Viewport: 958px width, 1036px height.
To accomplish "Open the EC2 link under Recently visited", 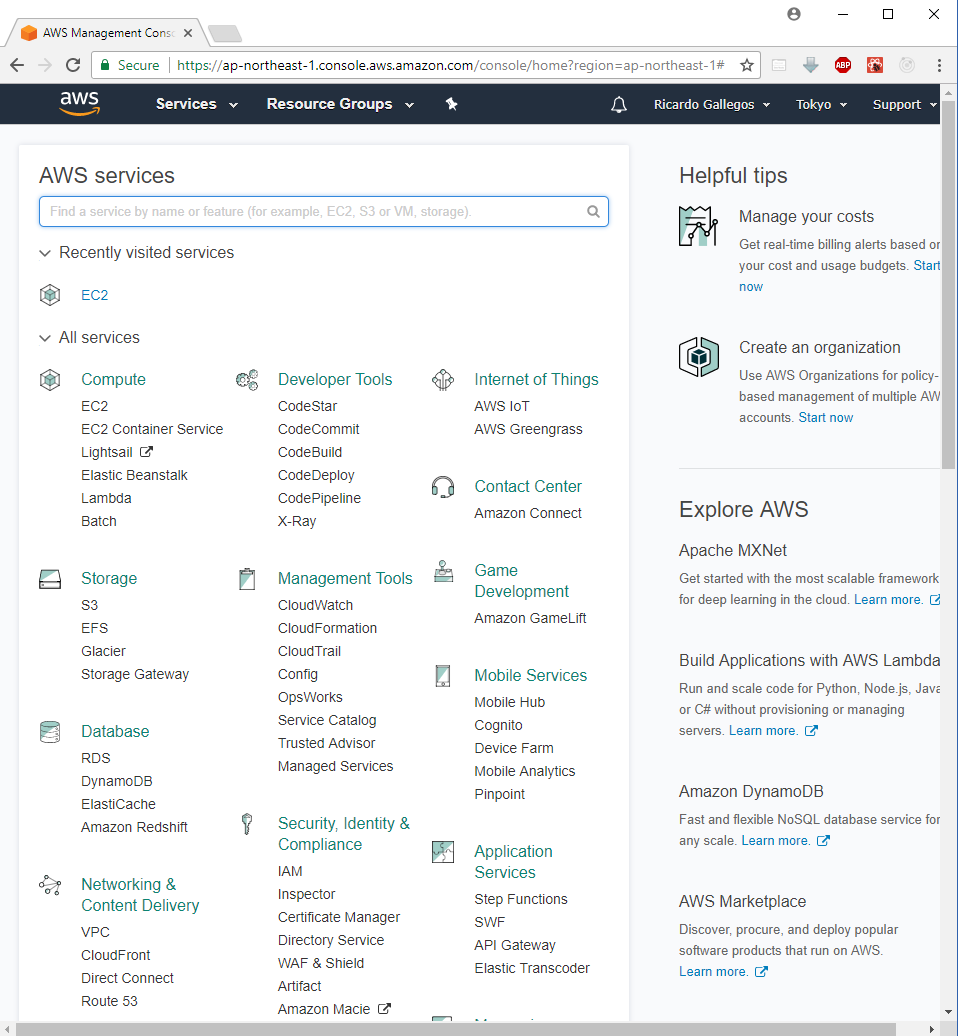I will tap(94, 295).
